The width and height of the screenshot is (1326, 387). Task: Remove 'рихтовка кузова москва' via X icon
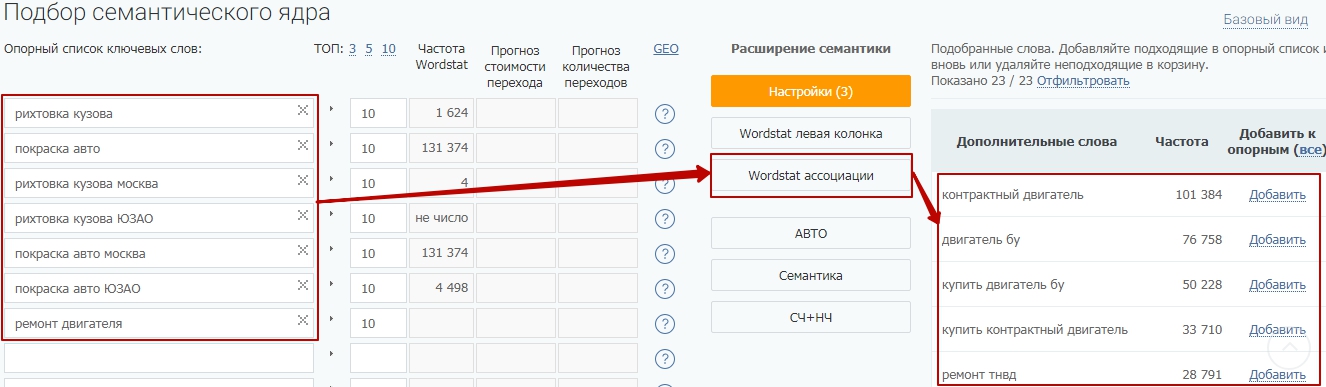302,180
